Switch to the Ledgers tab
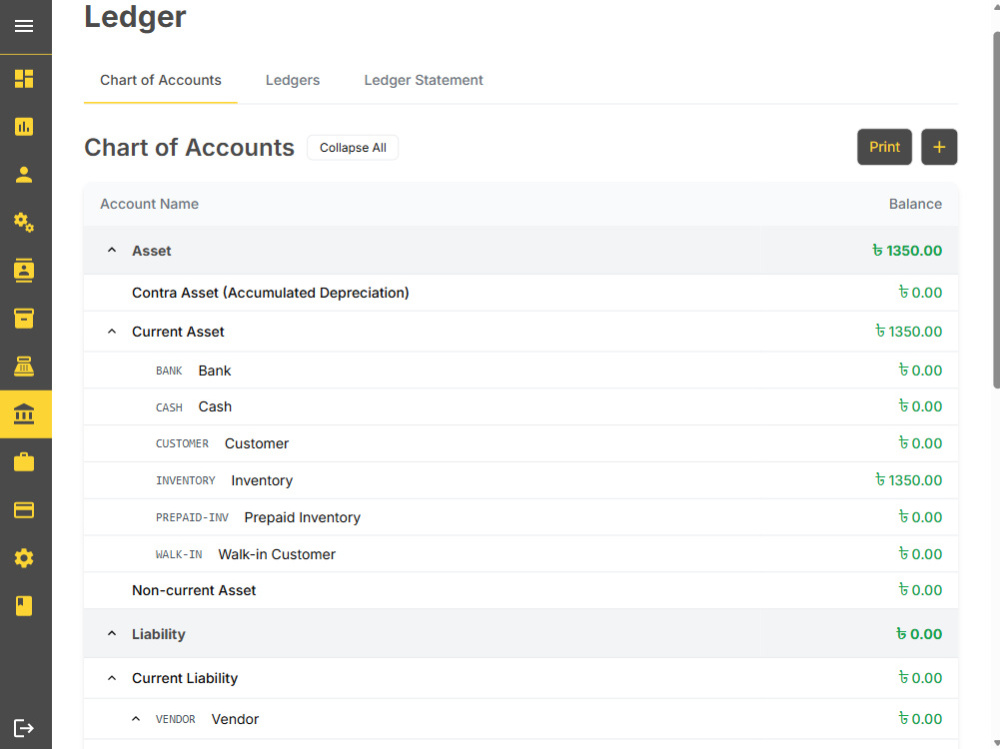 (x=293, y=80)
